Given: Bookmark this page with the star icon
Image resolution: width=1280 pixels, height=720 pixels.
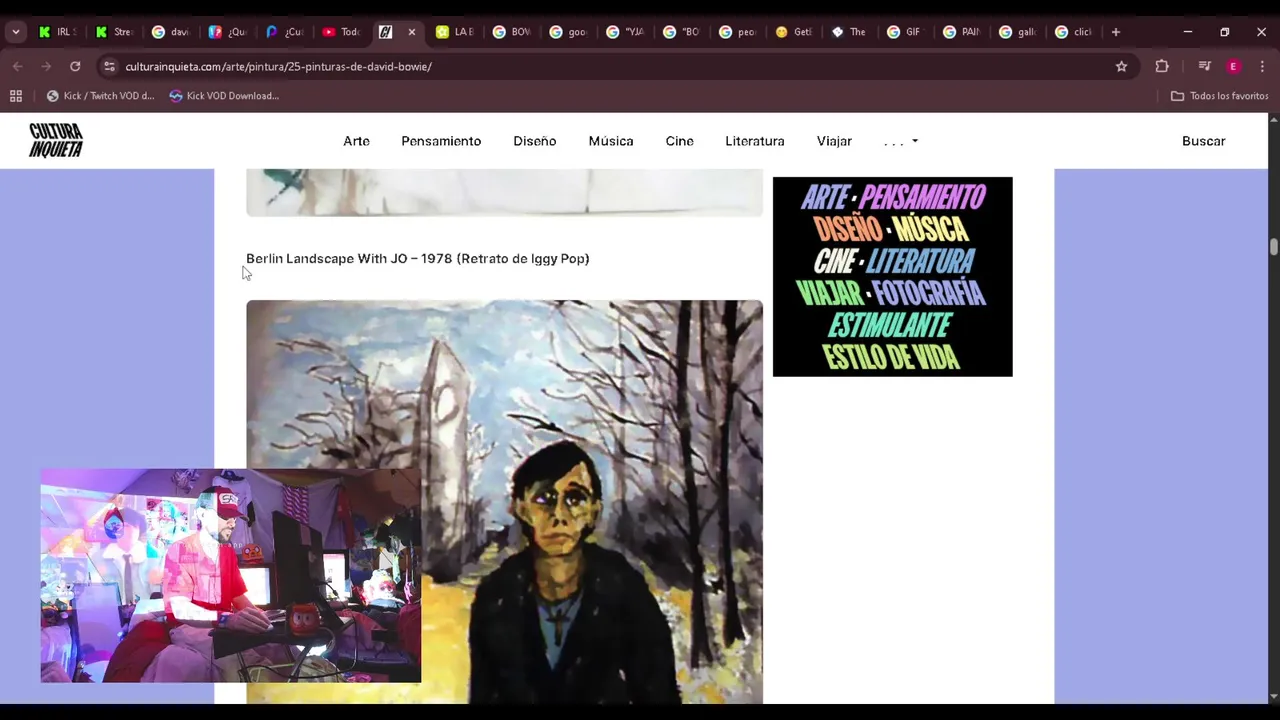Looking at the screenshot, I should 1121,66.
